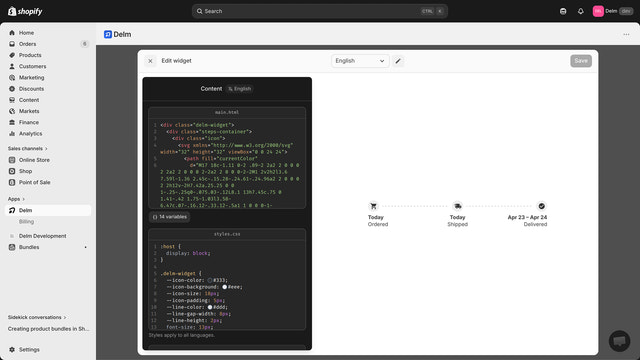Select the Content tab
The image size is (640, 360).
pyautogui.click(x=211, y=89)
